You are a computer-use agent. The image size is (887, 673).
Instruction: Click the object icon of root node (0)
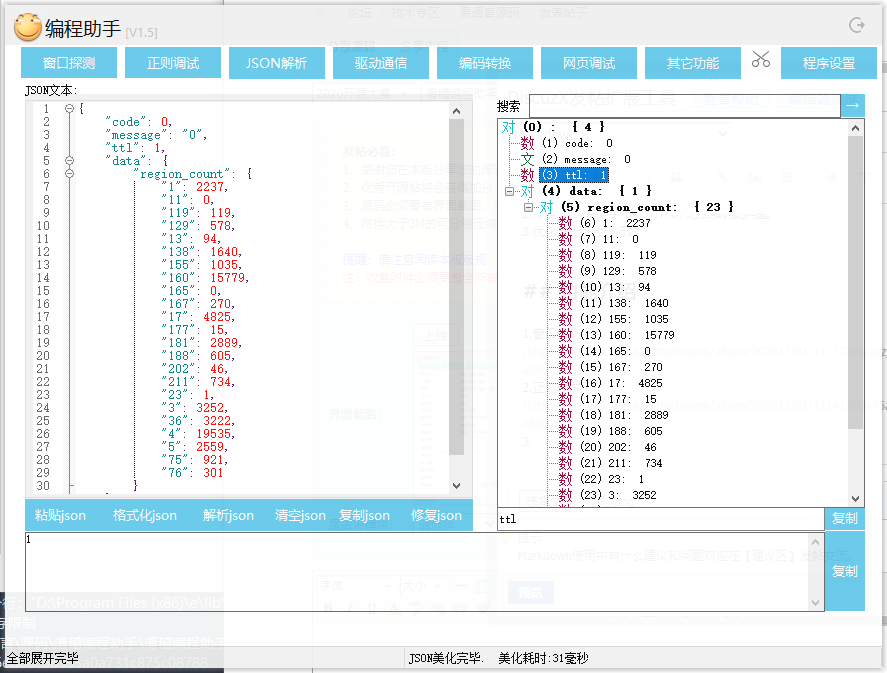508,127
